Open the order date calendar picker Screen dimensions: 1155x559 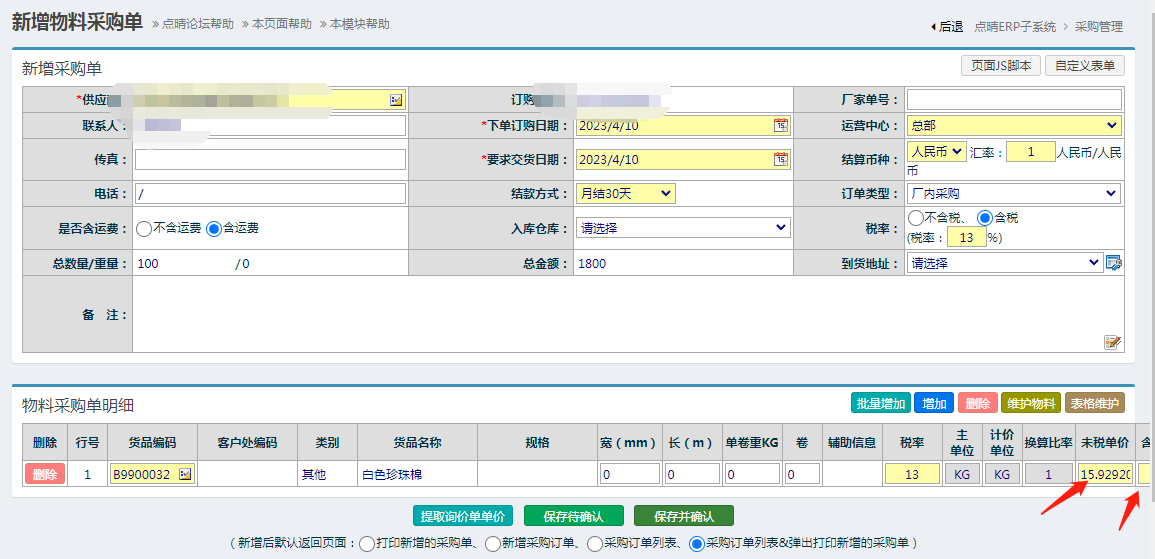click(x=781, y=126)
